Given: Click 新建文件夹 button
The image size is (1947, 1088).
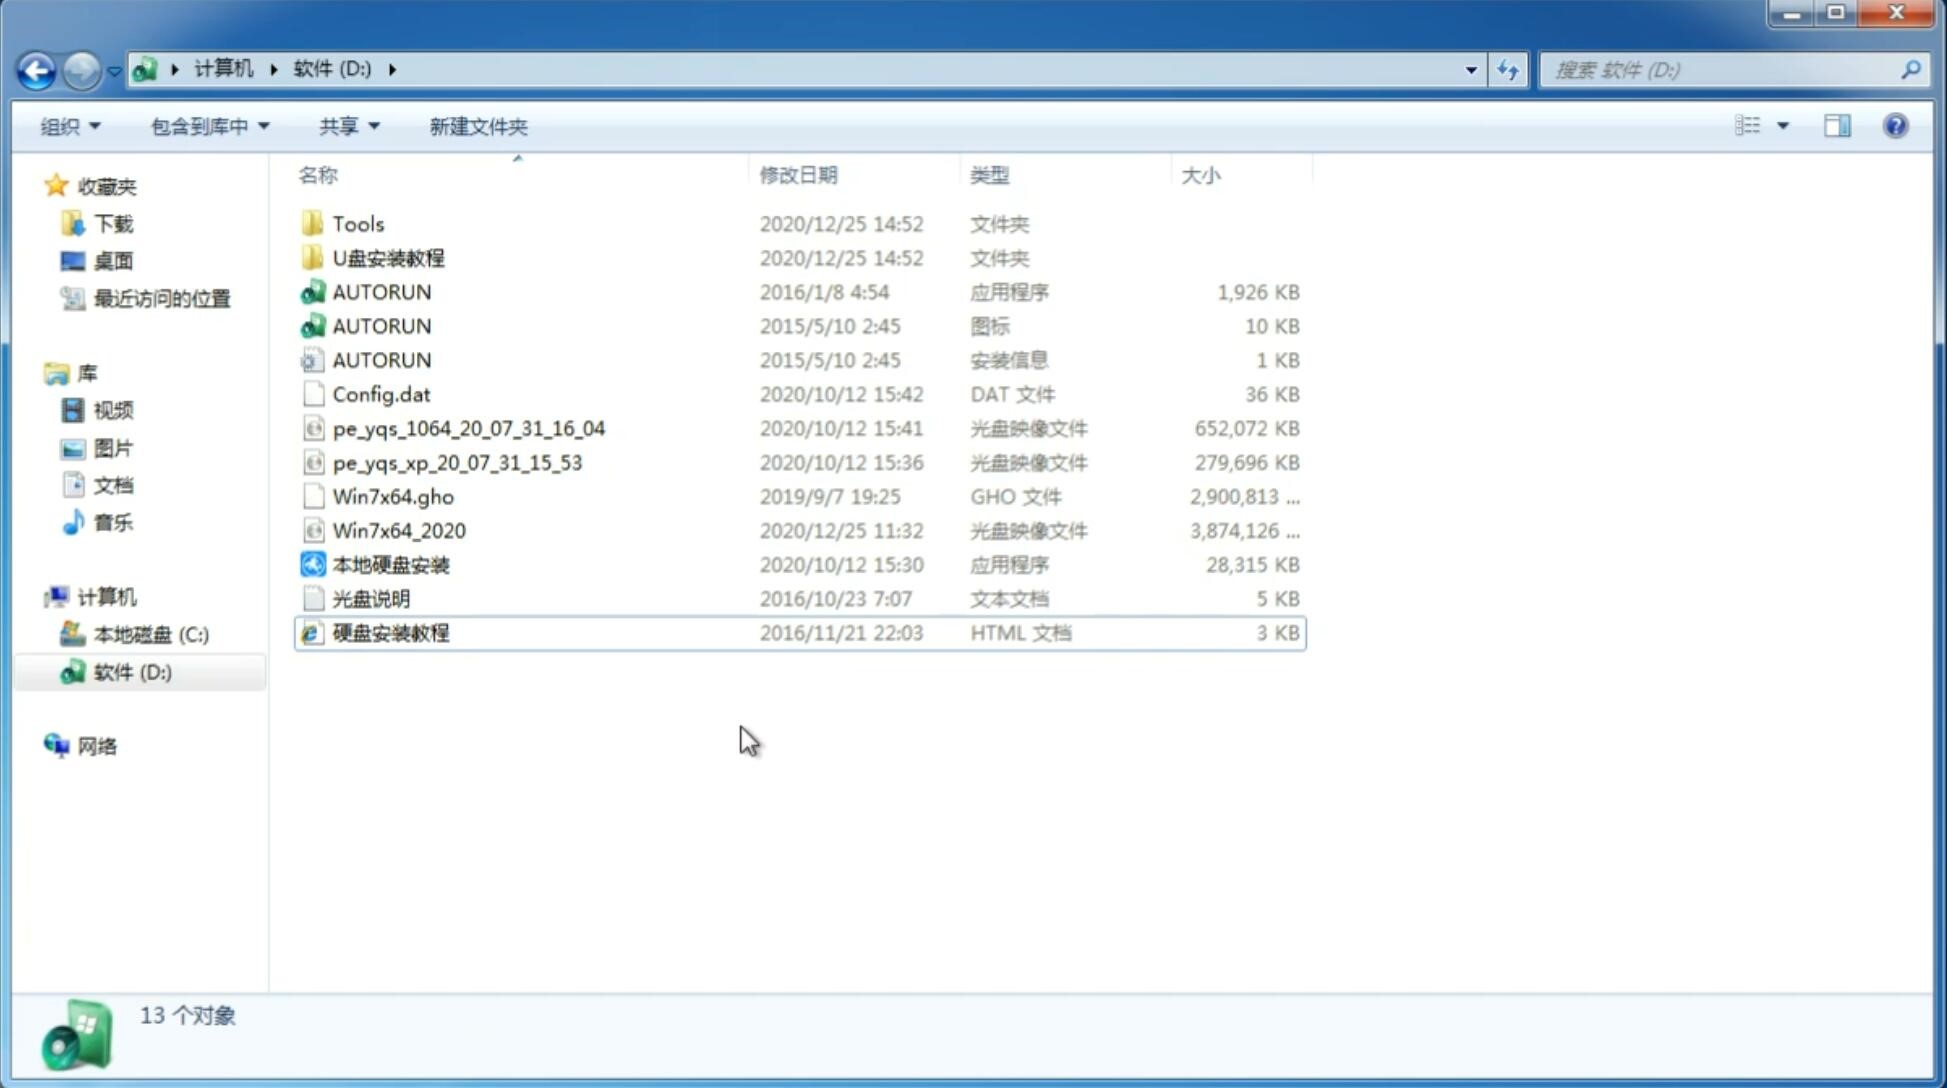Looking at the screenshot, I should tap(477, 124).
